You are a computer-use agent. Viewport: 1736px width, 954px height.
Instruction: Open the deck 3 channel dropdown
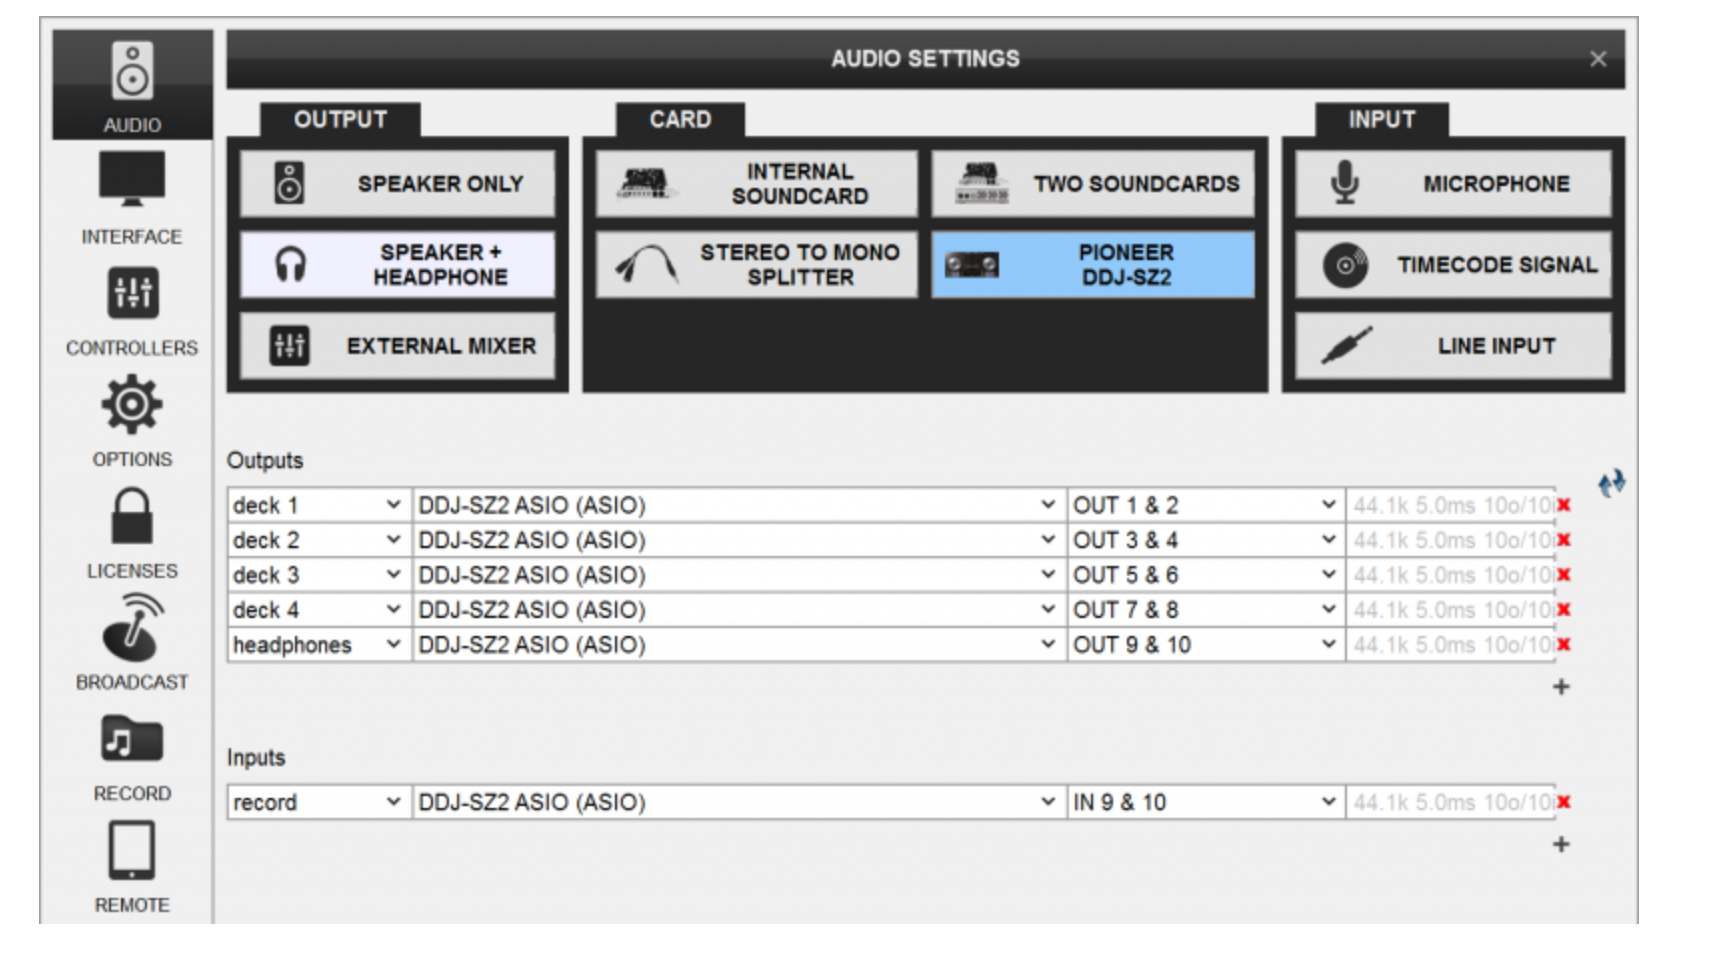pos(319,575)
